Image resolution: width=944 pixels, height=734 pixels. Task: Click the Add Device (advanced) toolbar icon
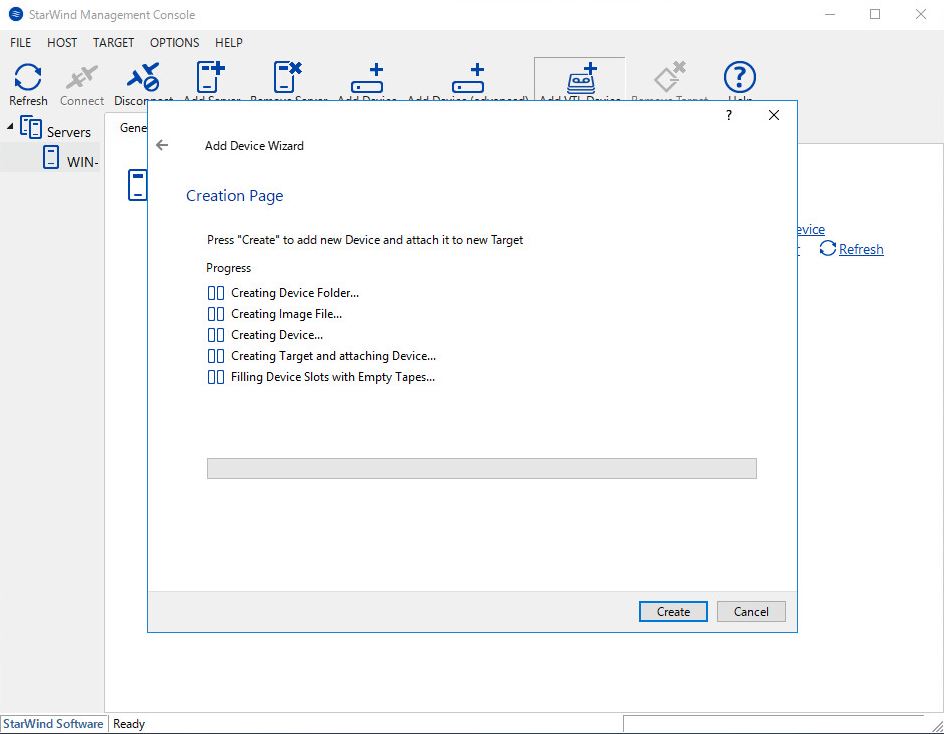tap(468, 78)
